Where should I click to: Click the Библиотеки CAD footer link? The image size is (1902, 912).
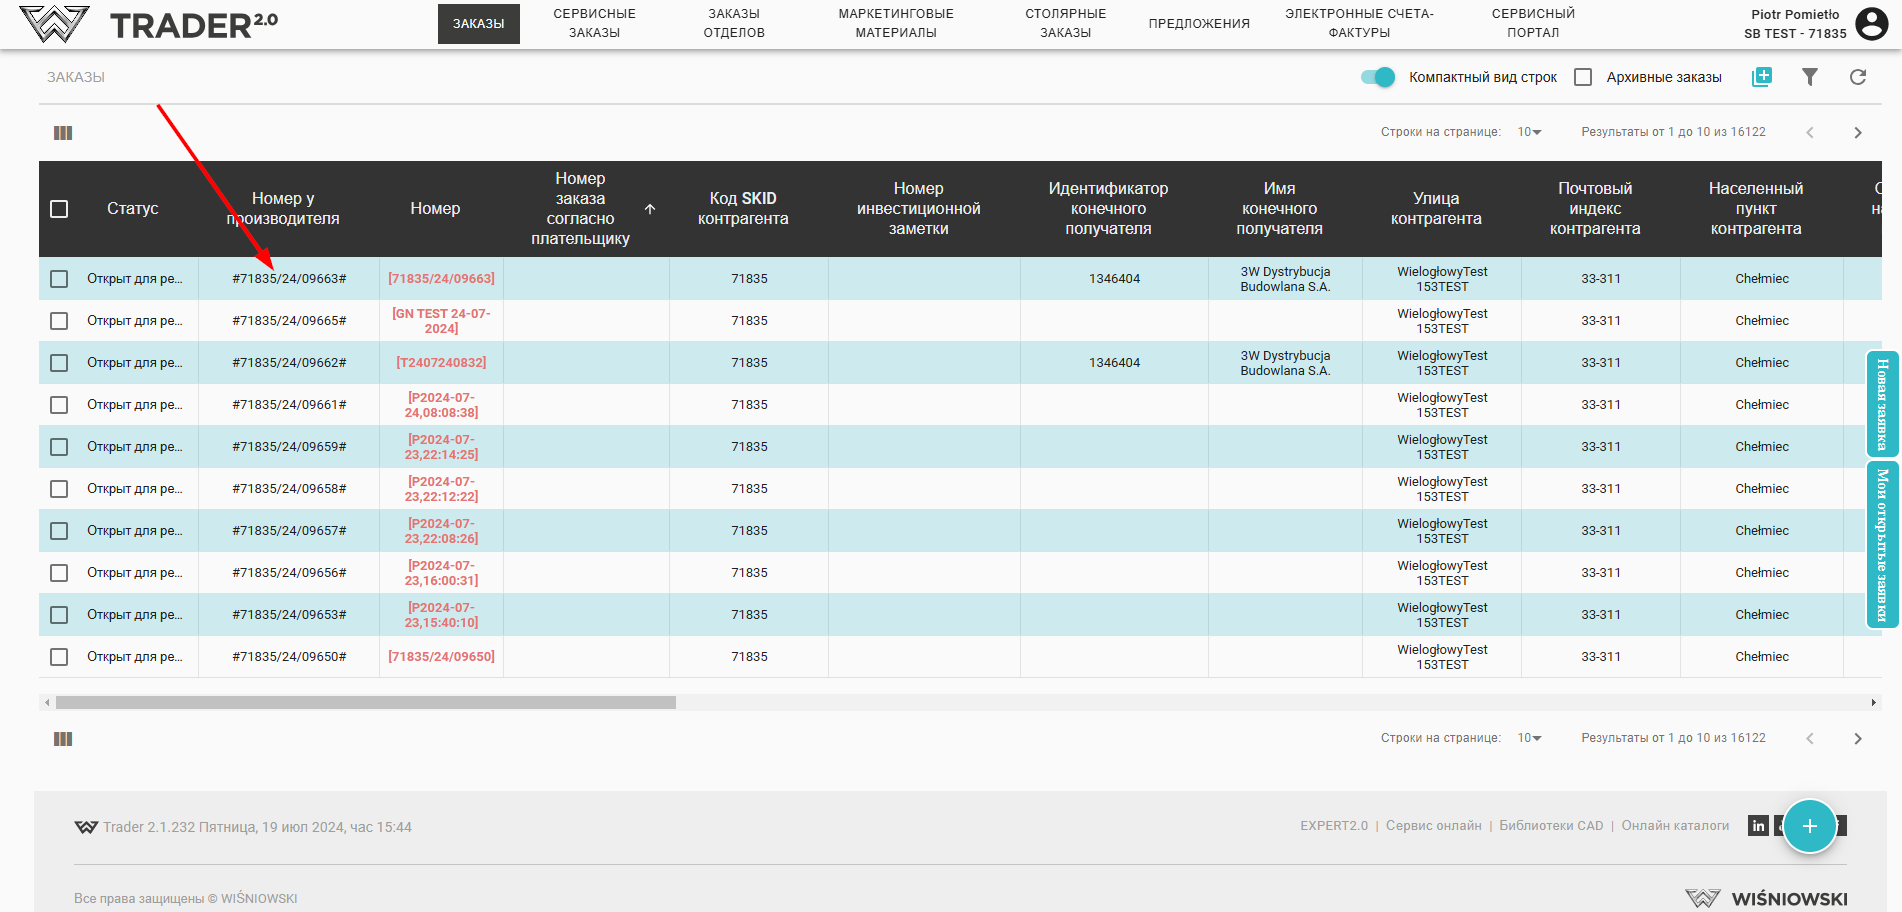(1551, 826)
